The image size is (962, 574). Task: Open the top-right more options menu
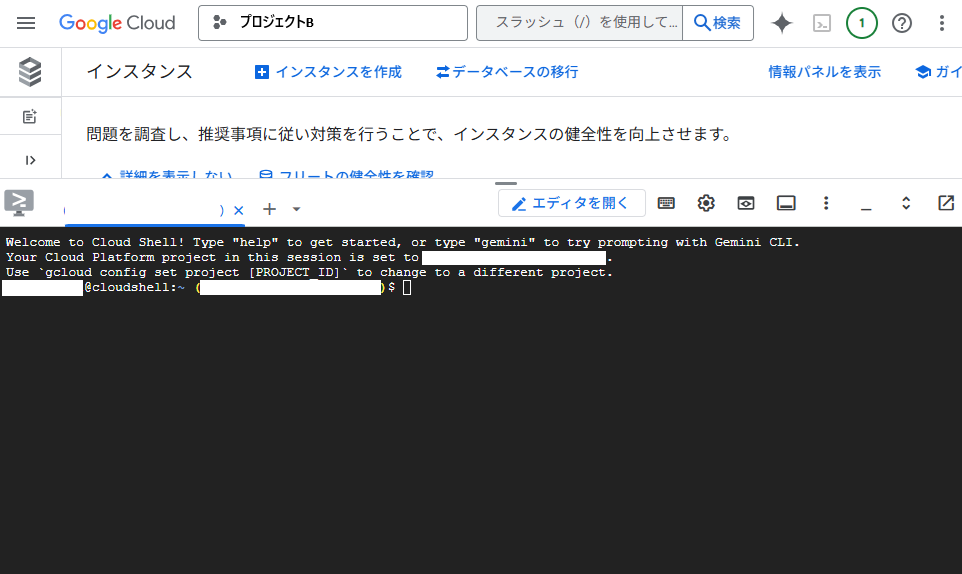pyautogui.click(x=941, y=23)
